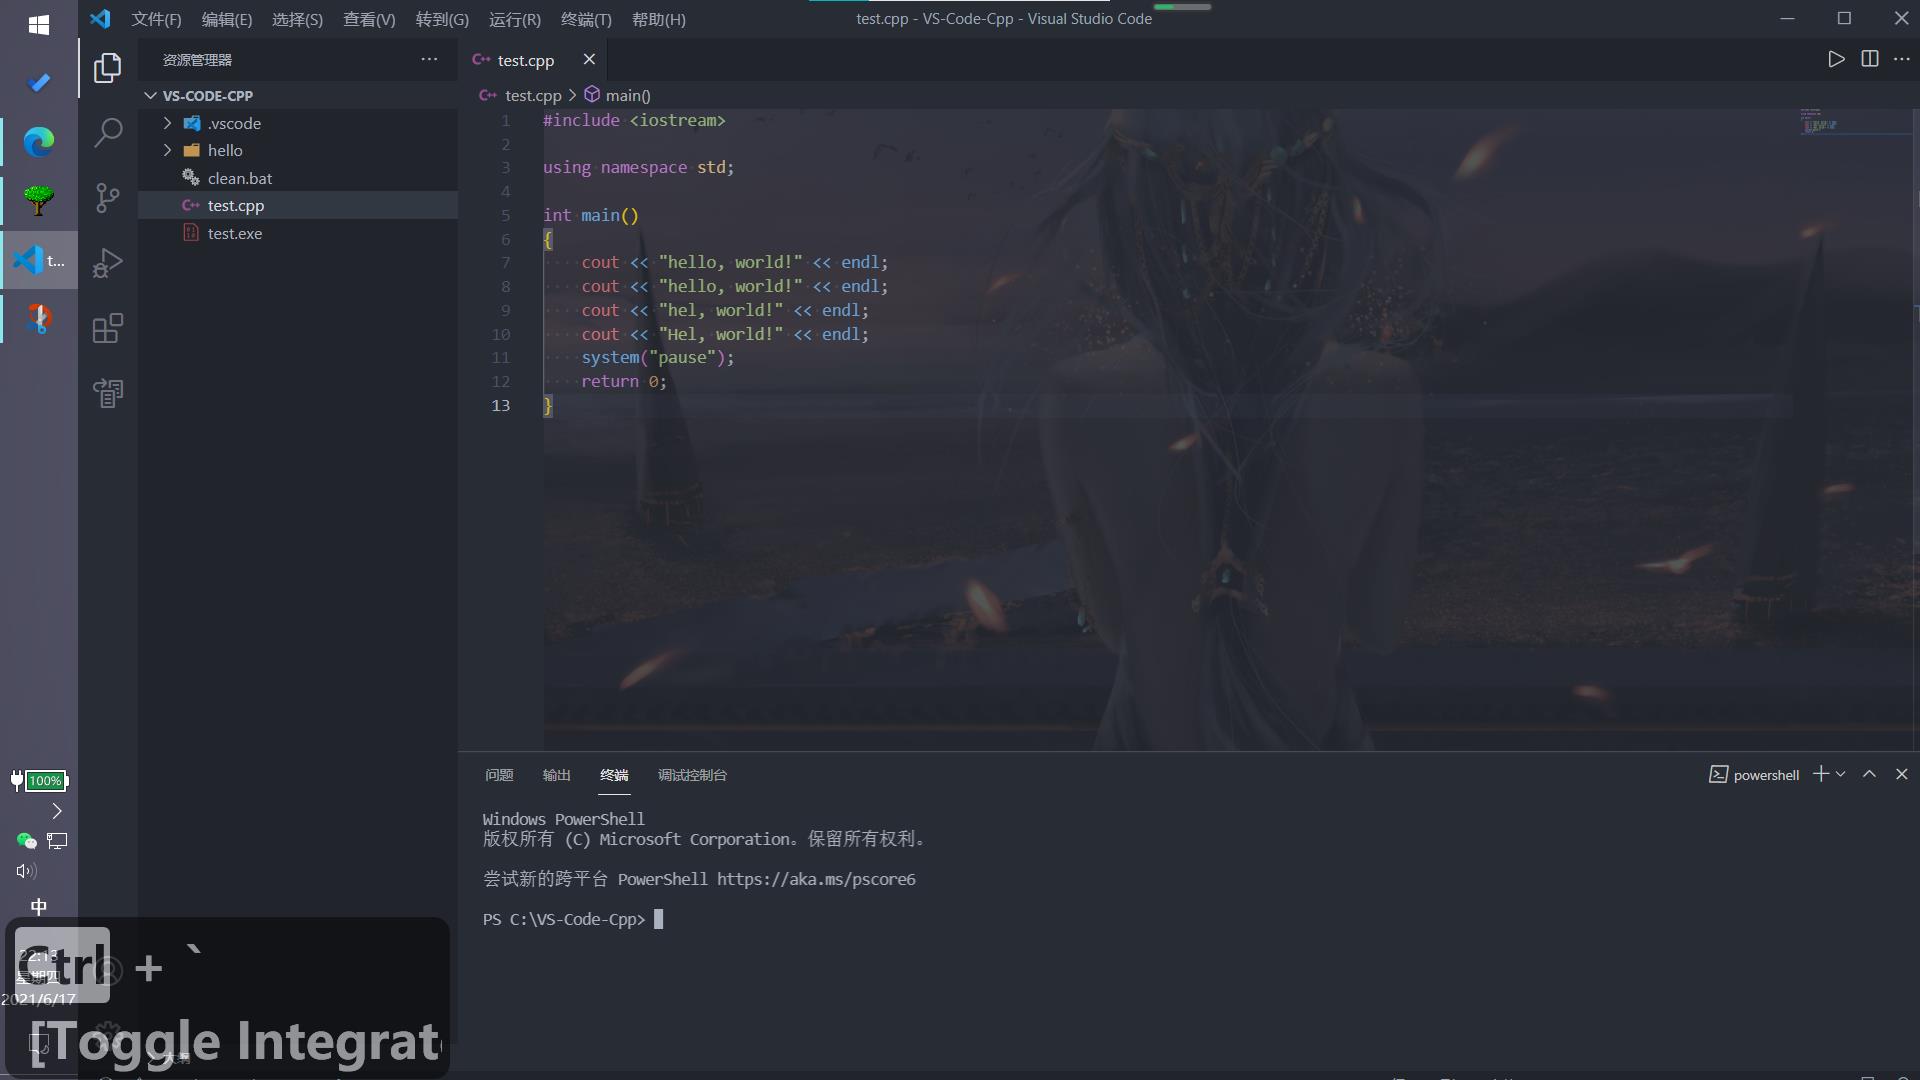The height and width of the screenshot is (1080, 1920).
Task: Launch Microsoft Edge from taskbar
Action: click(39, 142)
